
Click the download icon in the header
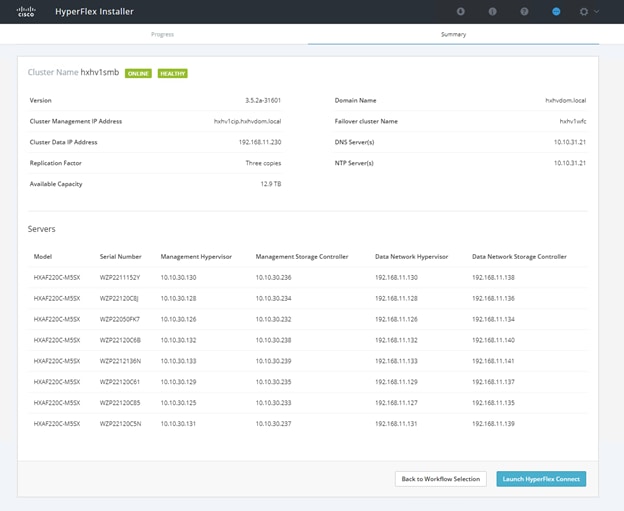tap(460, 12)
